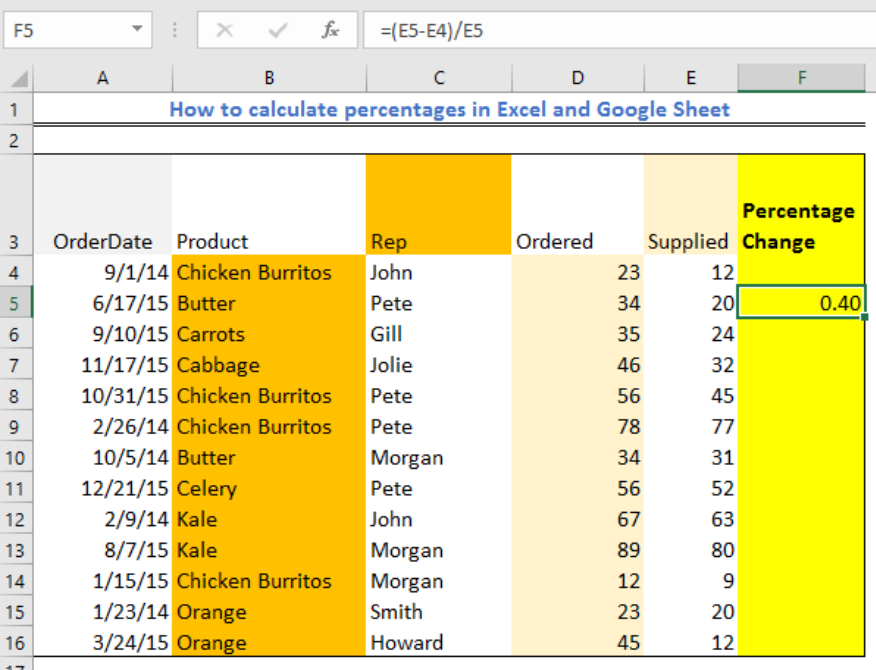
Task: Select column B header
Action: [x=269, y=77]
